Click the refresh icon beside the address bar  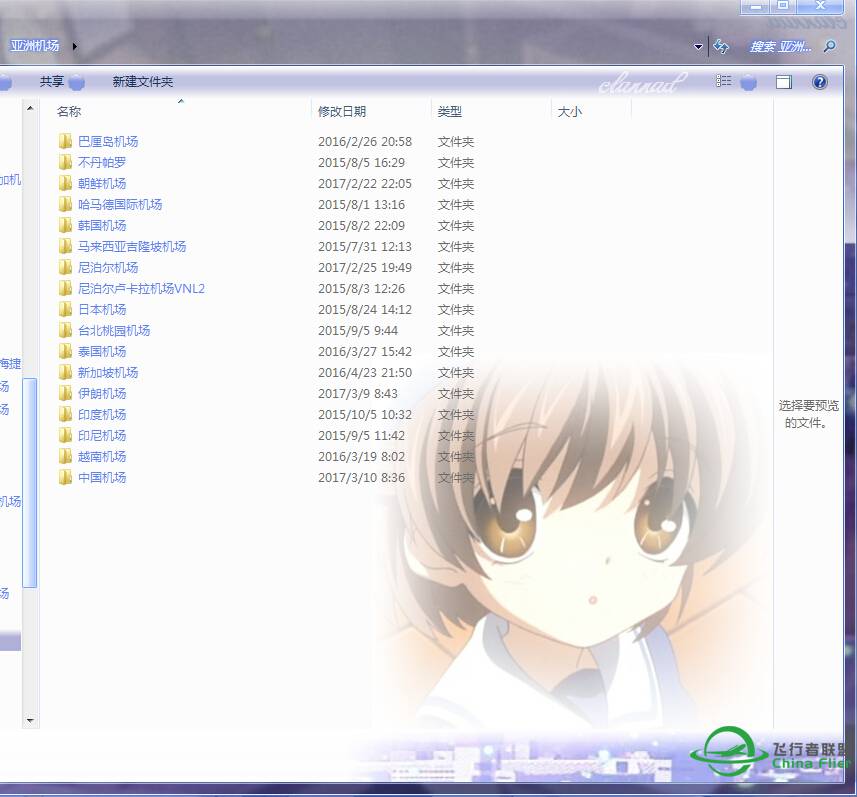pyautogui.click(x=721, y=46)
